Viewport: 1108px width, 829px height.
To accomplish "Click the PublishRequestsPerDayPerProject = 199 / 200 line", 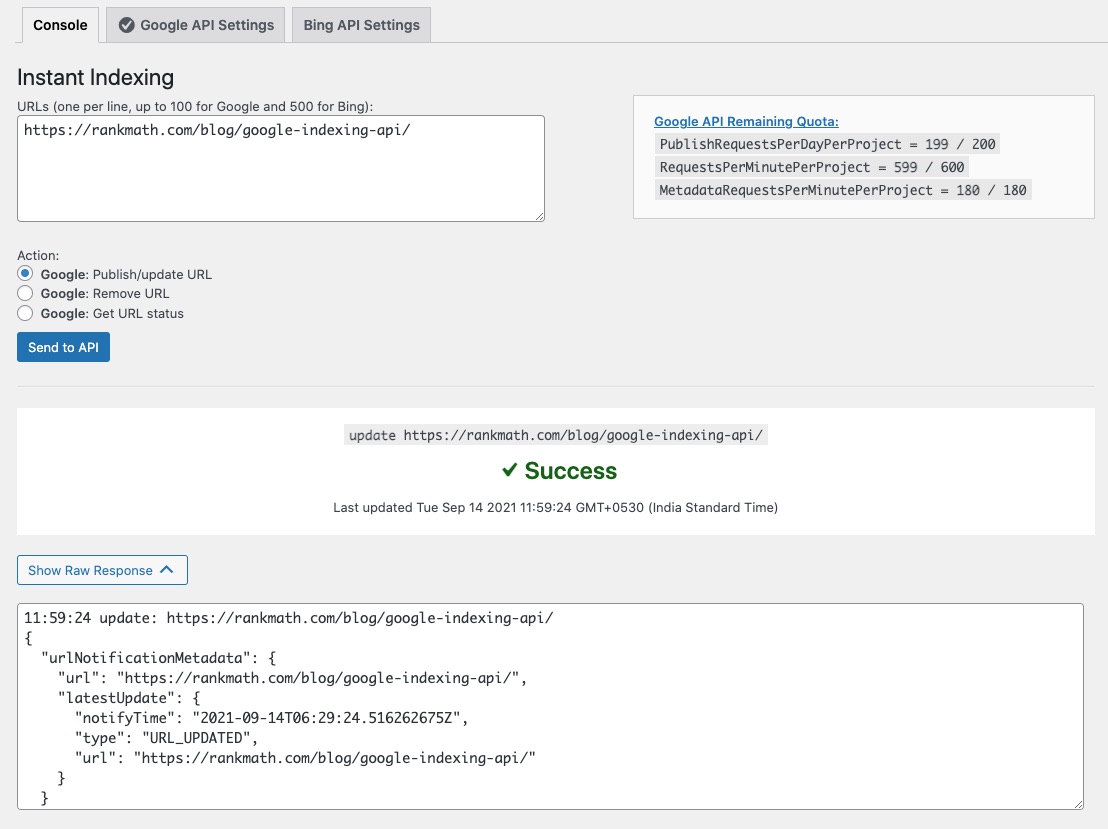I will coord(827,144).
